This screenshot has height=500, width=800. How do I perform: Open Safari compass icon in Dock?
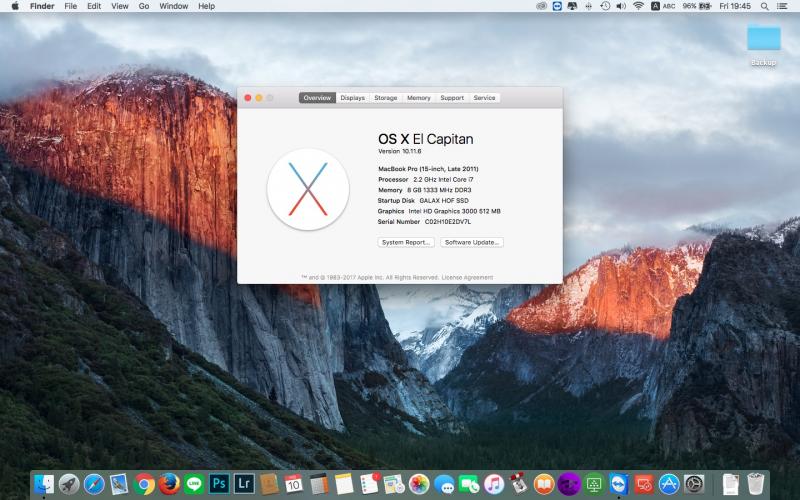94,484
